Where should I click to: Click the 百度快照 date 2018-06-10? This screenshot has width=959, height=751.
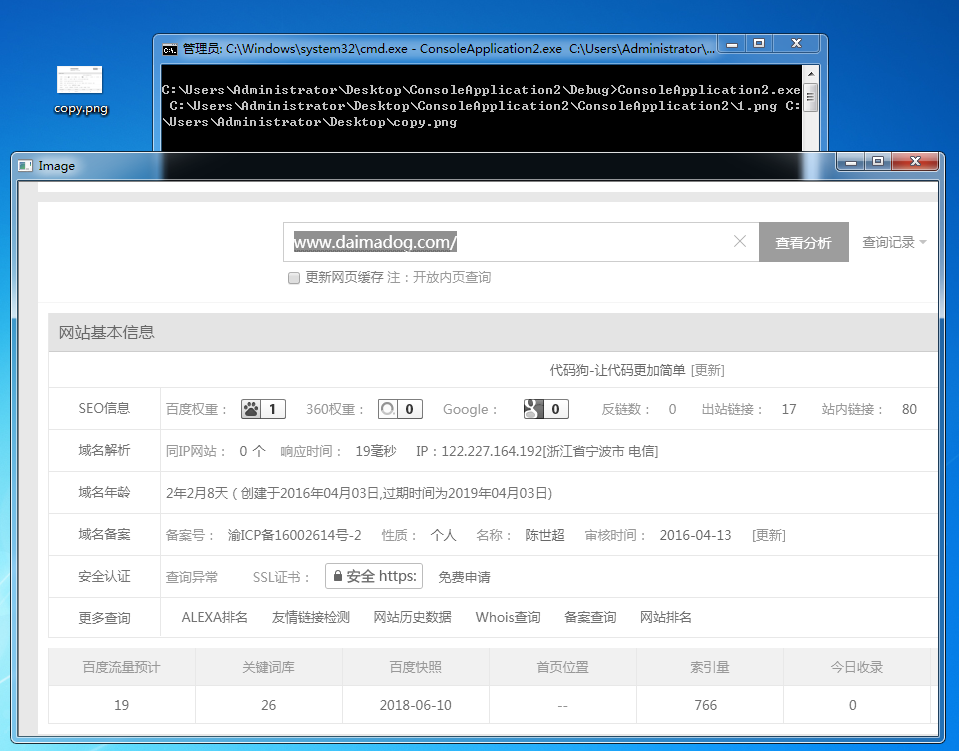pyautogui.click(x=416, y=705)
